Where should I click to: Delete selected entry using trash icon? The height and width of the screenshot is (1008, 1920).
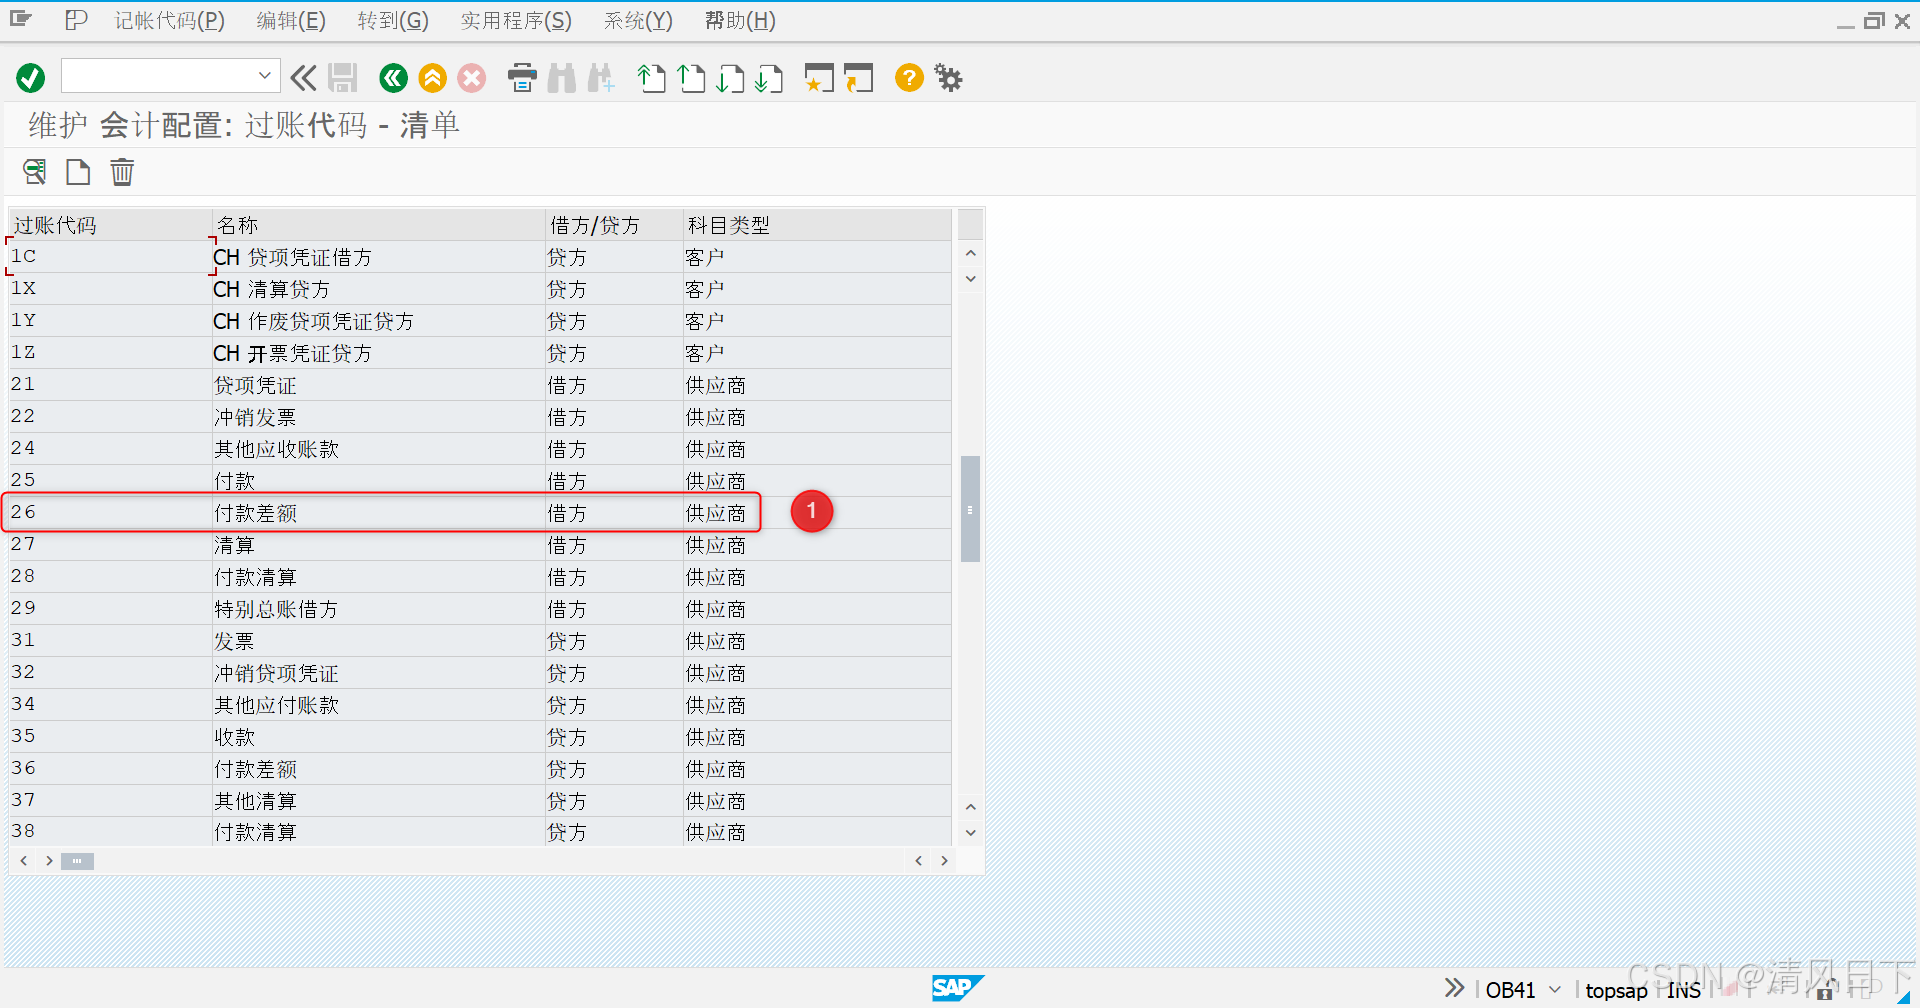point(121,171)
